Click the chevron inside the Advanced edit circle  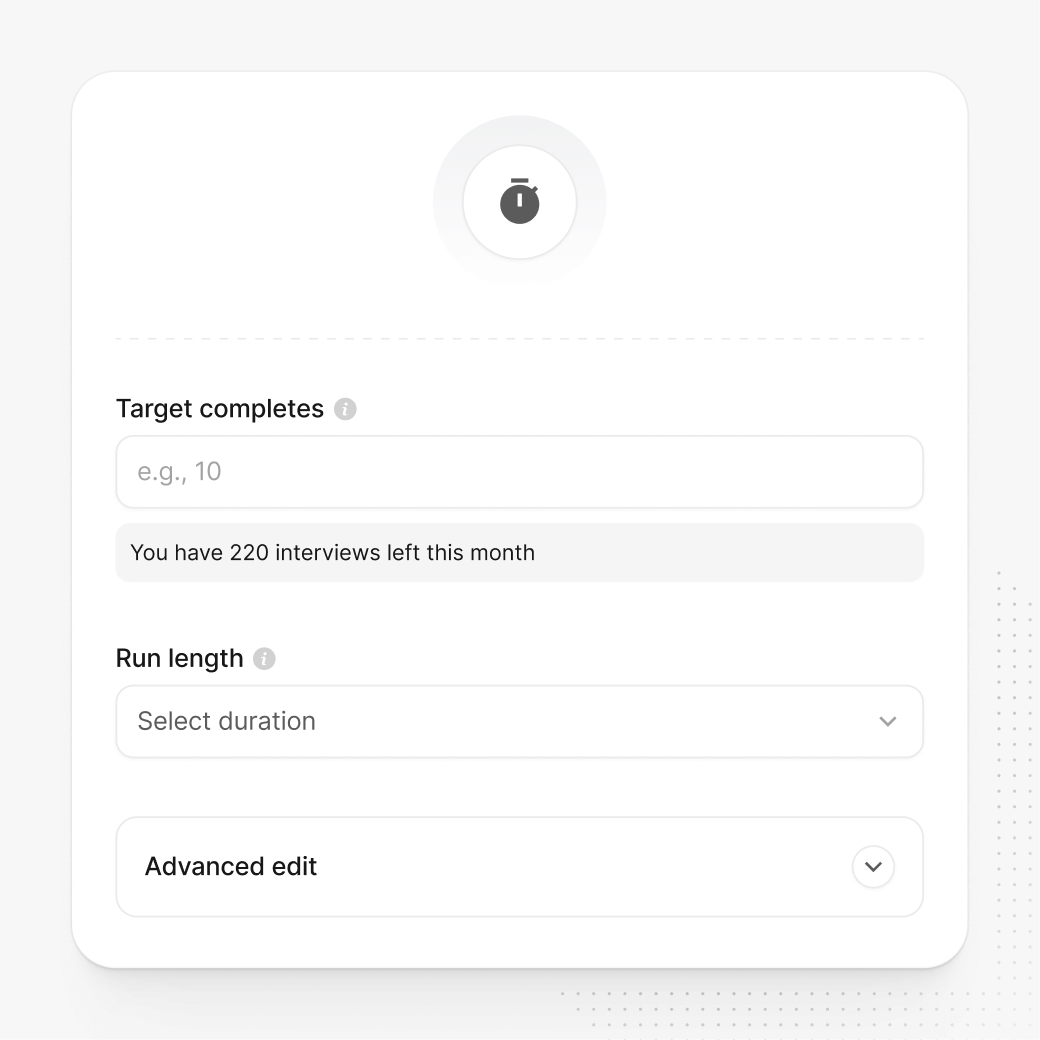pyautogui.click(x=872, y=867)
